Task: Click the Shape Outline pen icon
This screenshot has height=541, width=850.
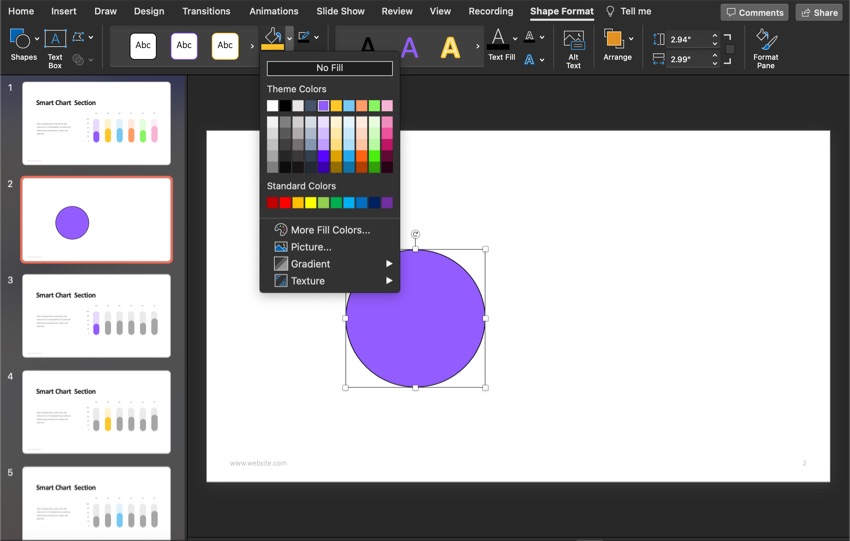Action: click(x=303, y=37)
